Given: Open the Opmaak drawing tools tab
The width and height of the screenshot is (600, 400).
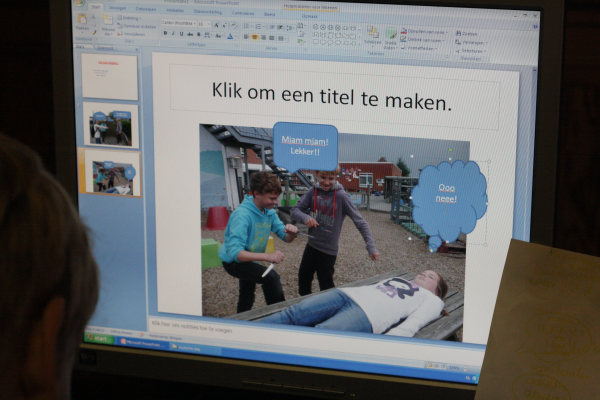Looking at the screenshot, I should tap(310, 16).
